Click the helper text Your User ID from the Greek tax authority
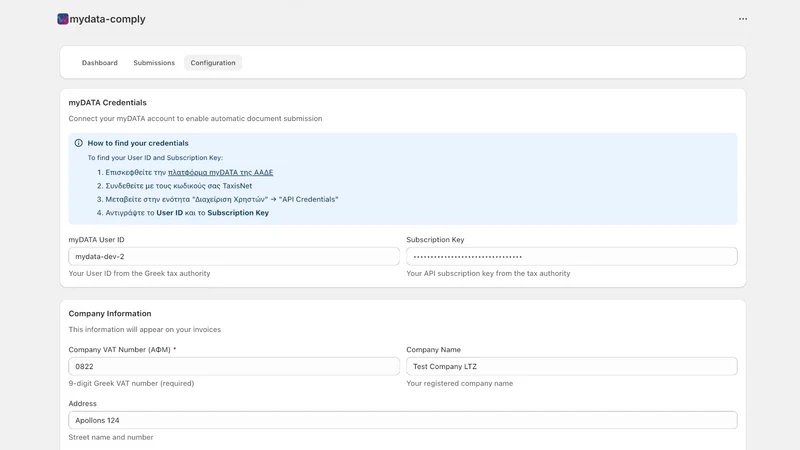Screen dimensions: 800x450 pos(139,273)
